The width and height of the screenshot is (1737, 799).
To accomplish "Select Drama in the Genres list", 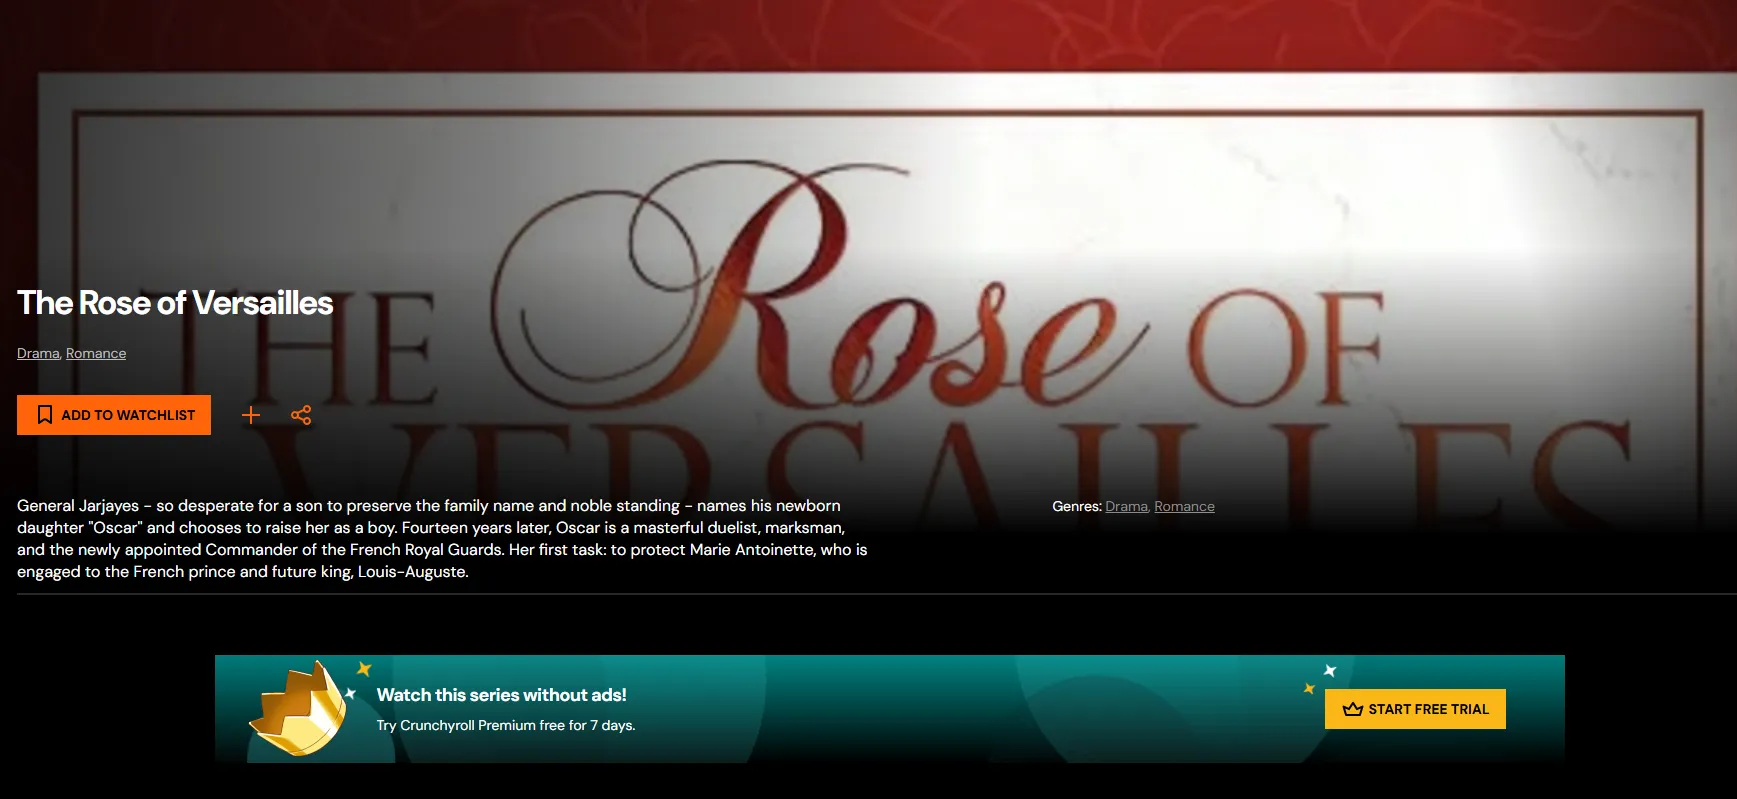I will 1126,507.
